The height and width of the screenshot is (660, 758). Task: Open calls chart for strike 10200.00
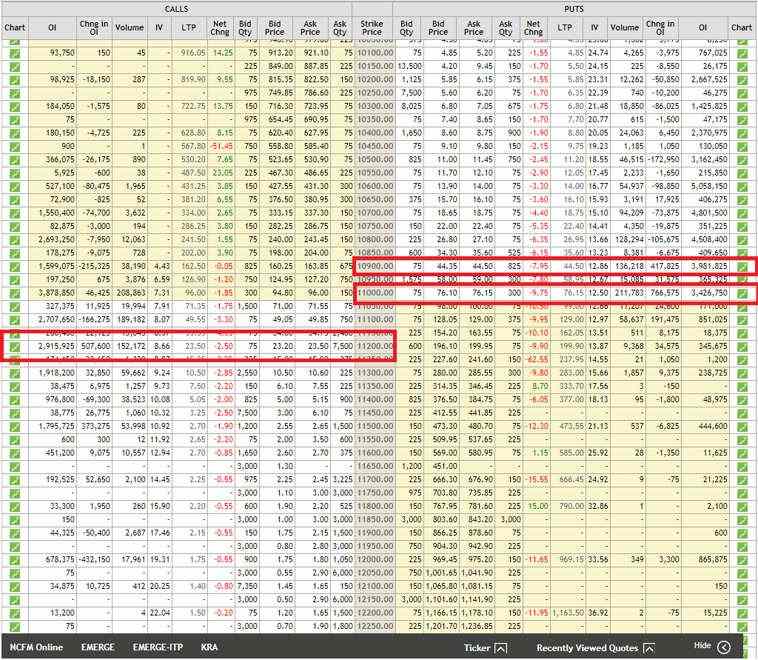point(15,80)
